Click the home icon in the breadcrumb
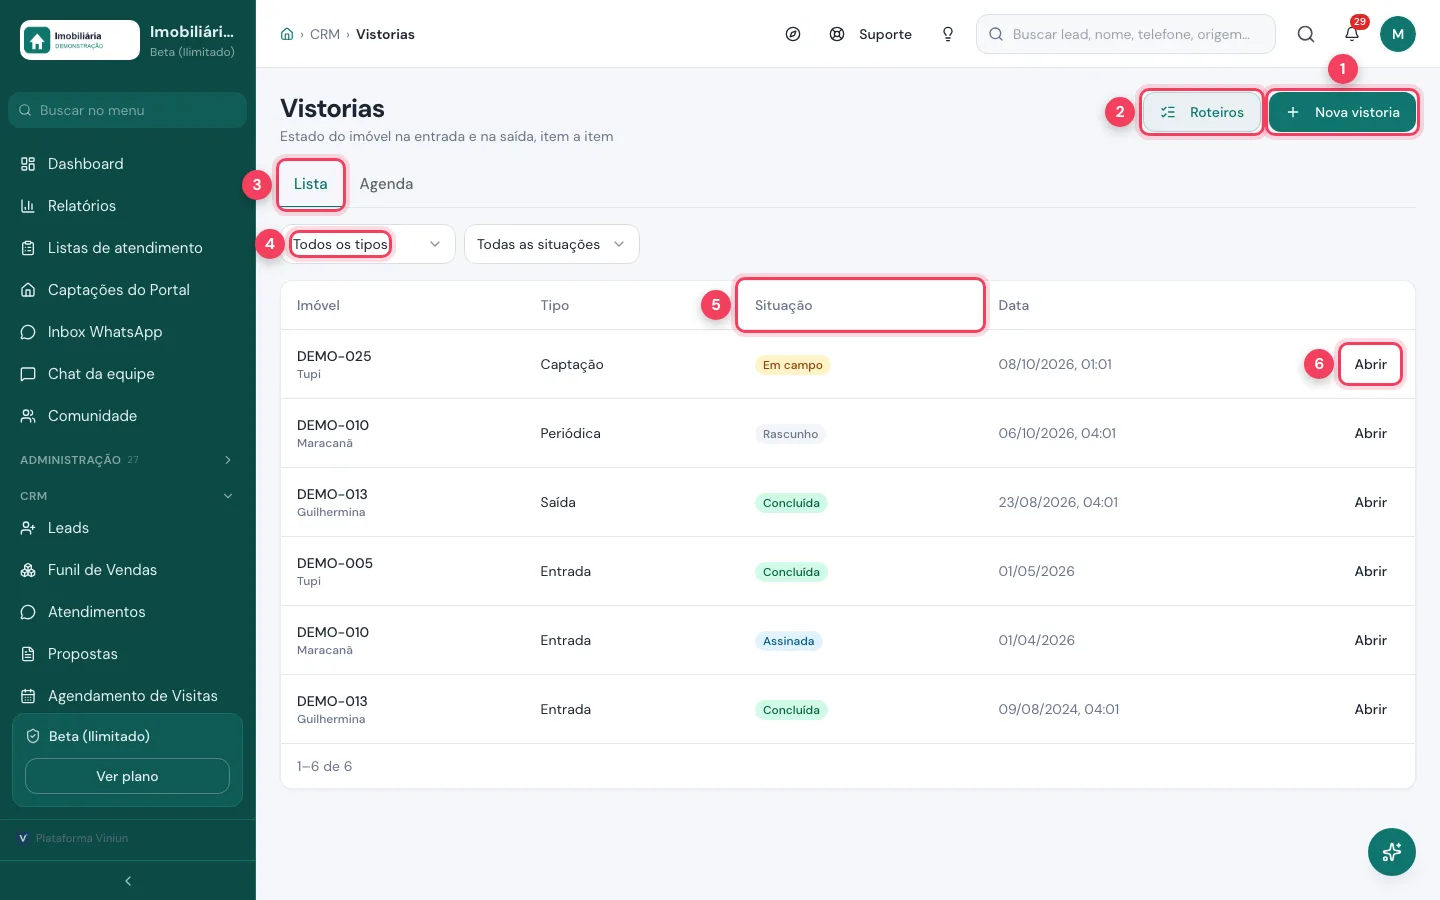This screenshot has height=900, width=1440. coord(287,34)
